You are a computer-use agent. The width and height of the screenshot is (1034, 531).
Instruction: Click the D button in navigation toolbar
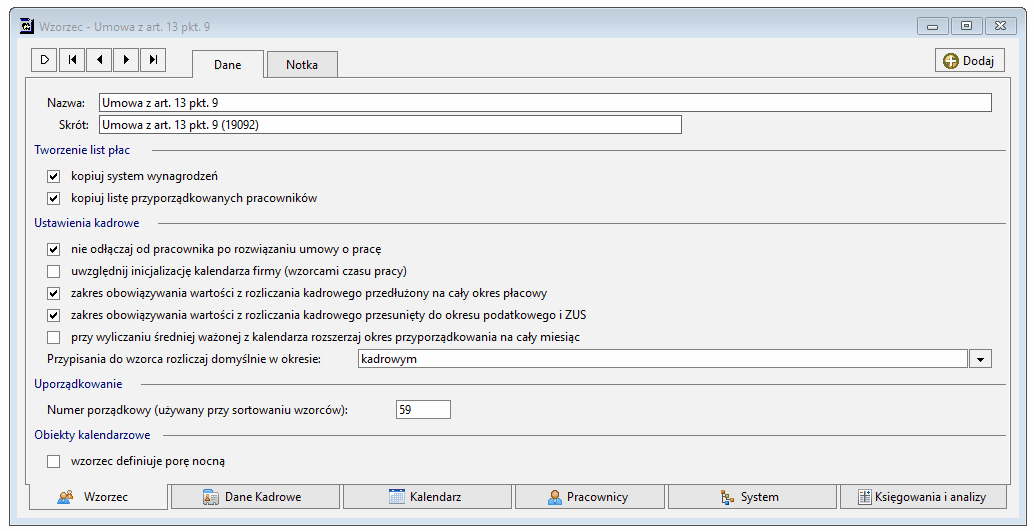click(x=44, y=59)
